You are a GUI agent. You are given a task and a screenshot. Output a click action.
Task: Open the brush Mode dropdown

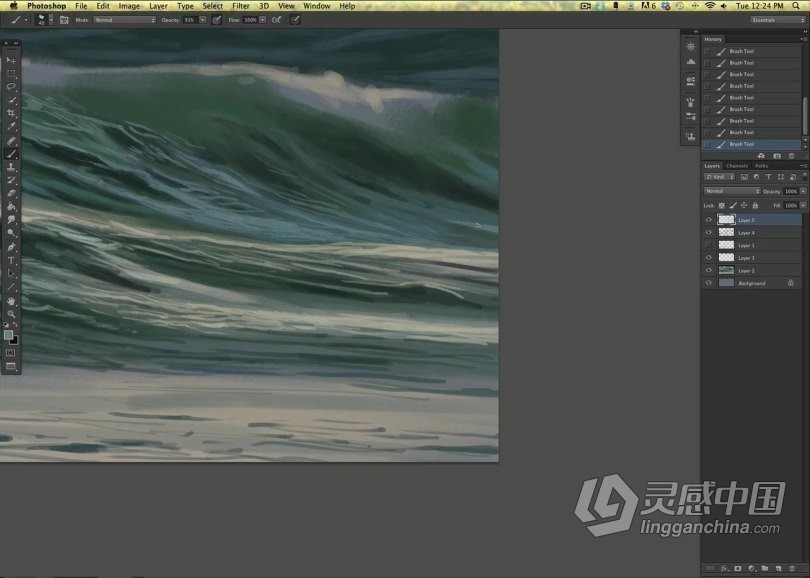pyautogui.click(x=124, y=20)
